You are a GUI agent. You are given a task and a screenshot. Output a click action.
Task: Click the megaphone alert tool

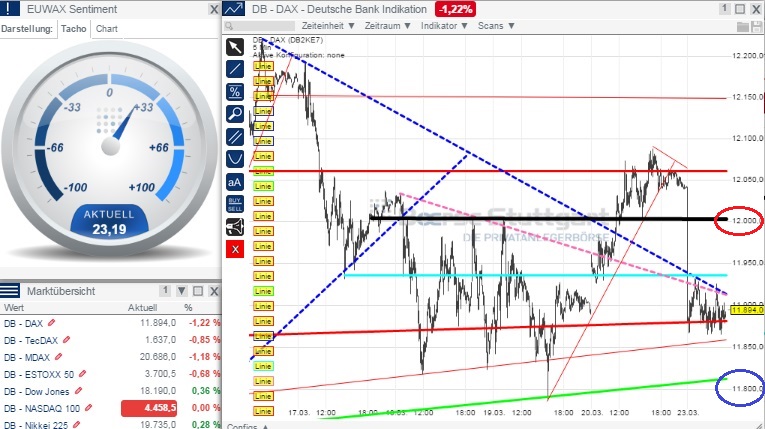pos(235,227)
